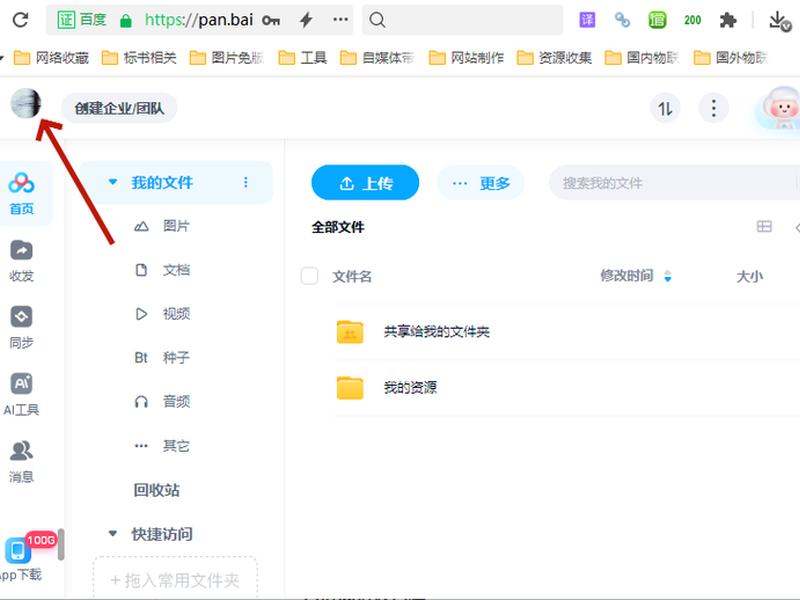Open the 资源收集 bookmark folder

point(555,58)
